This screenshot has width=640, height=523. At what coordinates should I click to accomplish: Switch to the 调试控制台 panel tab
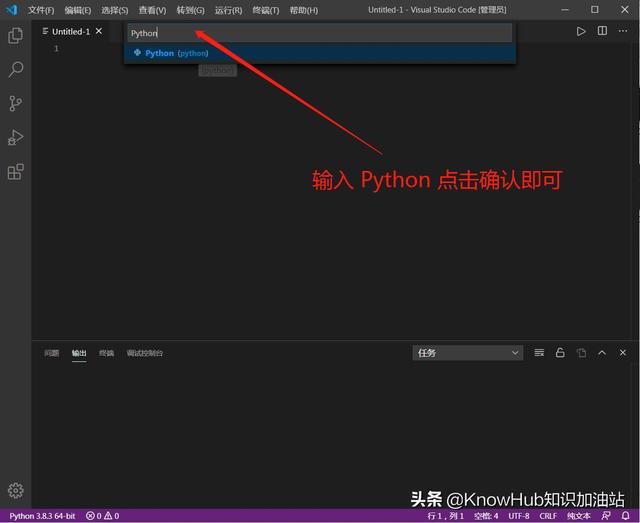144,353
